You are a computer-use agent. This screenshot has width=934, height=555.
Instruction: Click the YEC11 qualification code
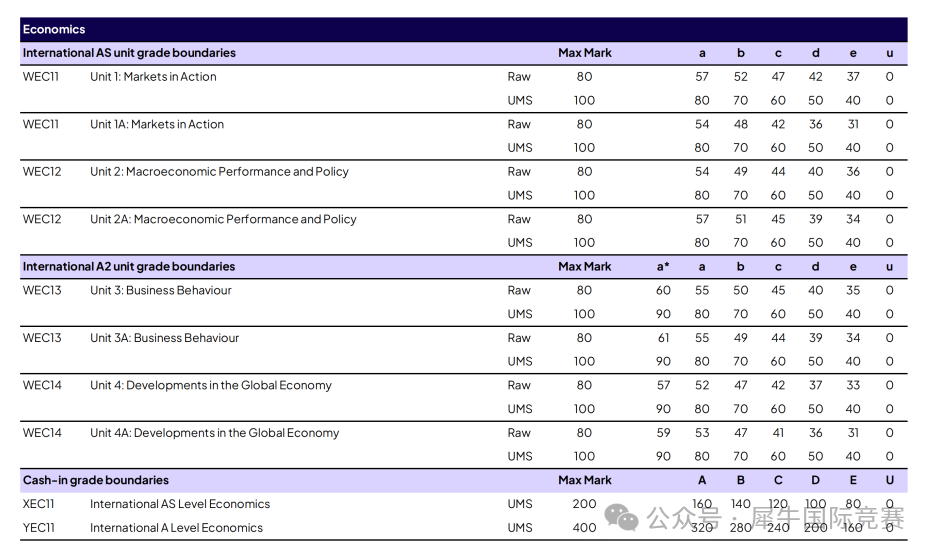click(39, 528)
